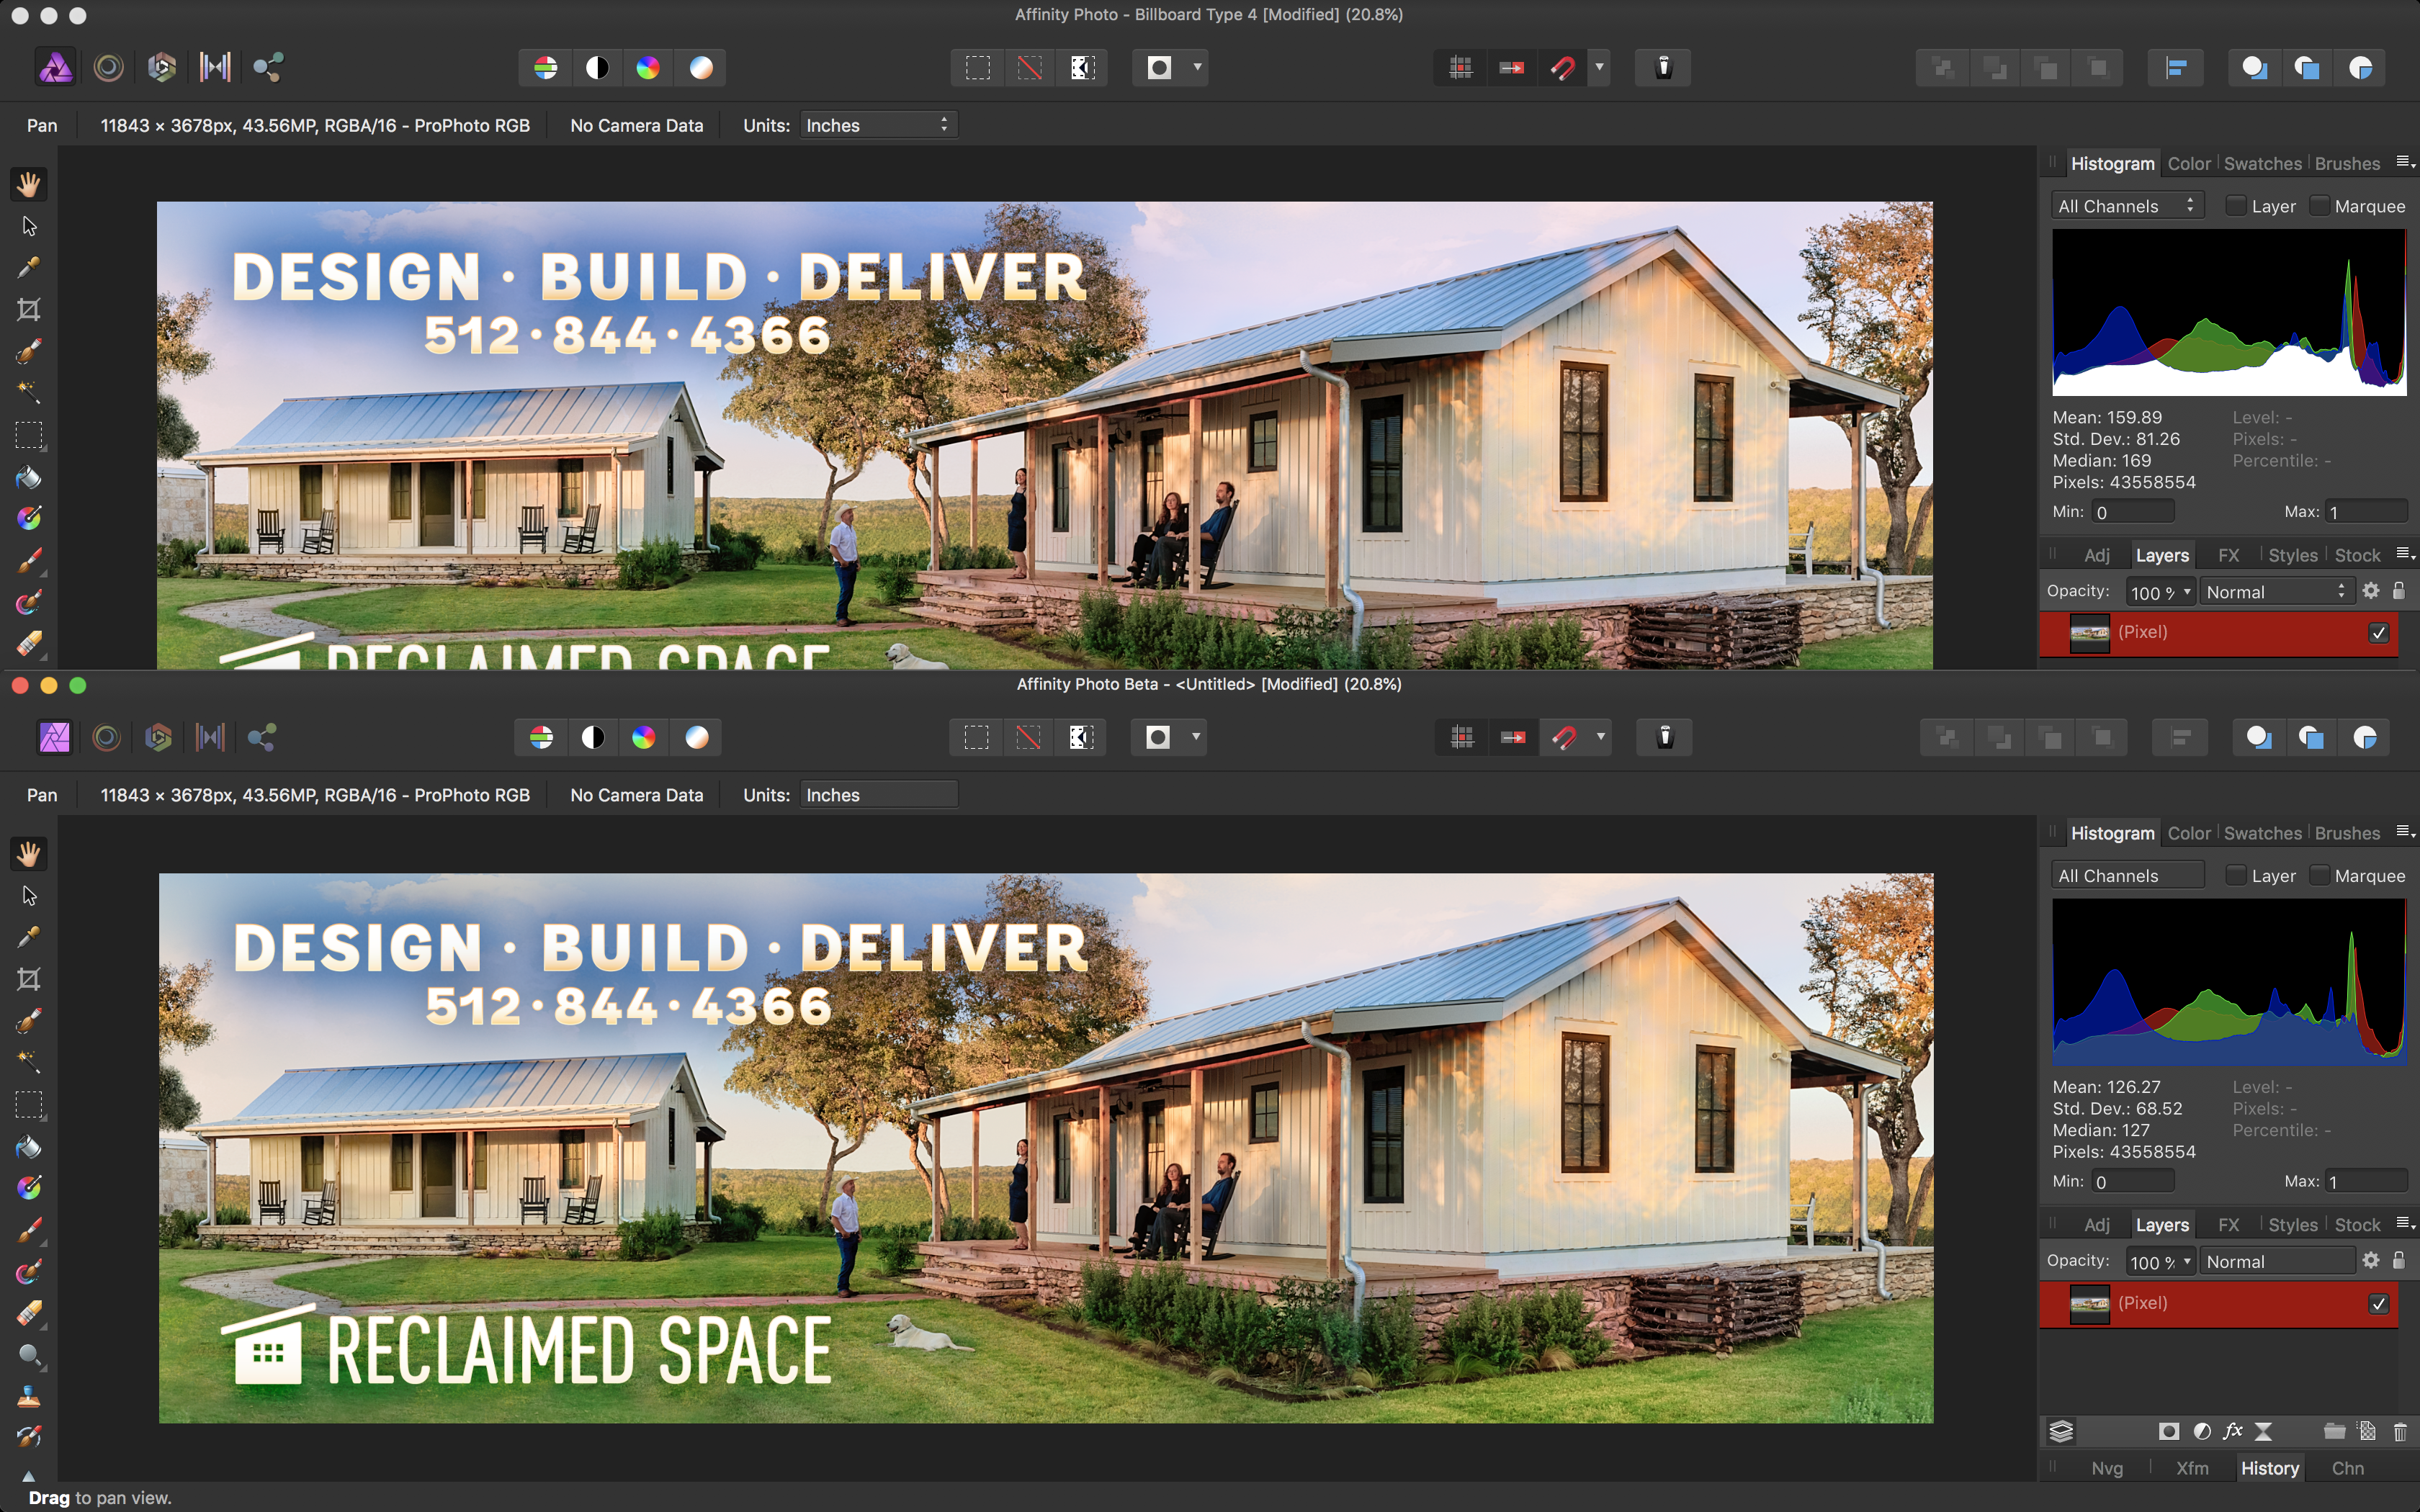
Task: Select Hand pan tool in top window
Action: click(x=29, y=184)
